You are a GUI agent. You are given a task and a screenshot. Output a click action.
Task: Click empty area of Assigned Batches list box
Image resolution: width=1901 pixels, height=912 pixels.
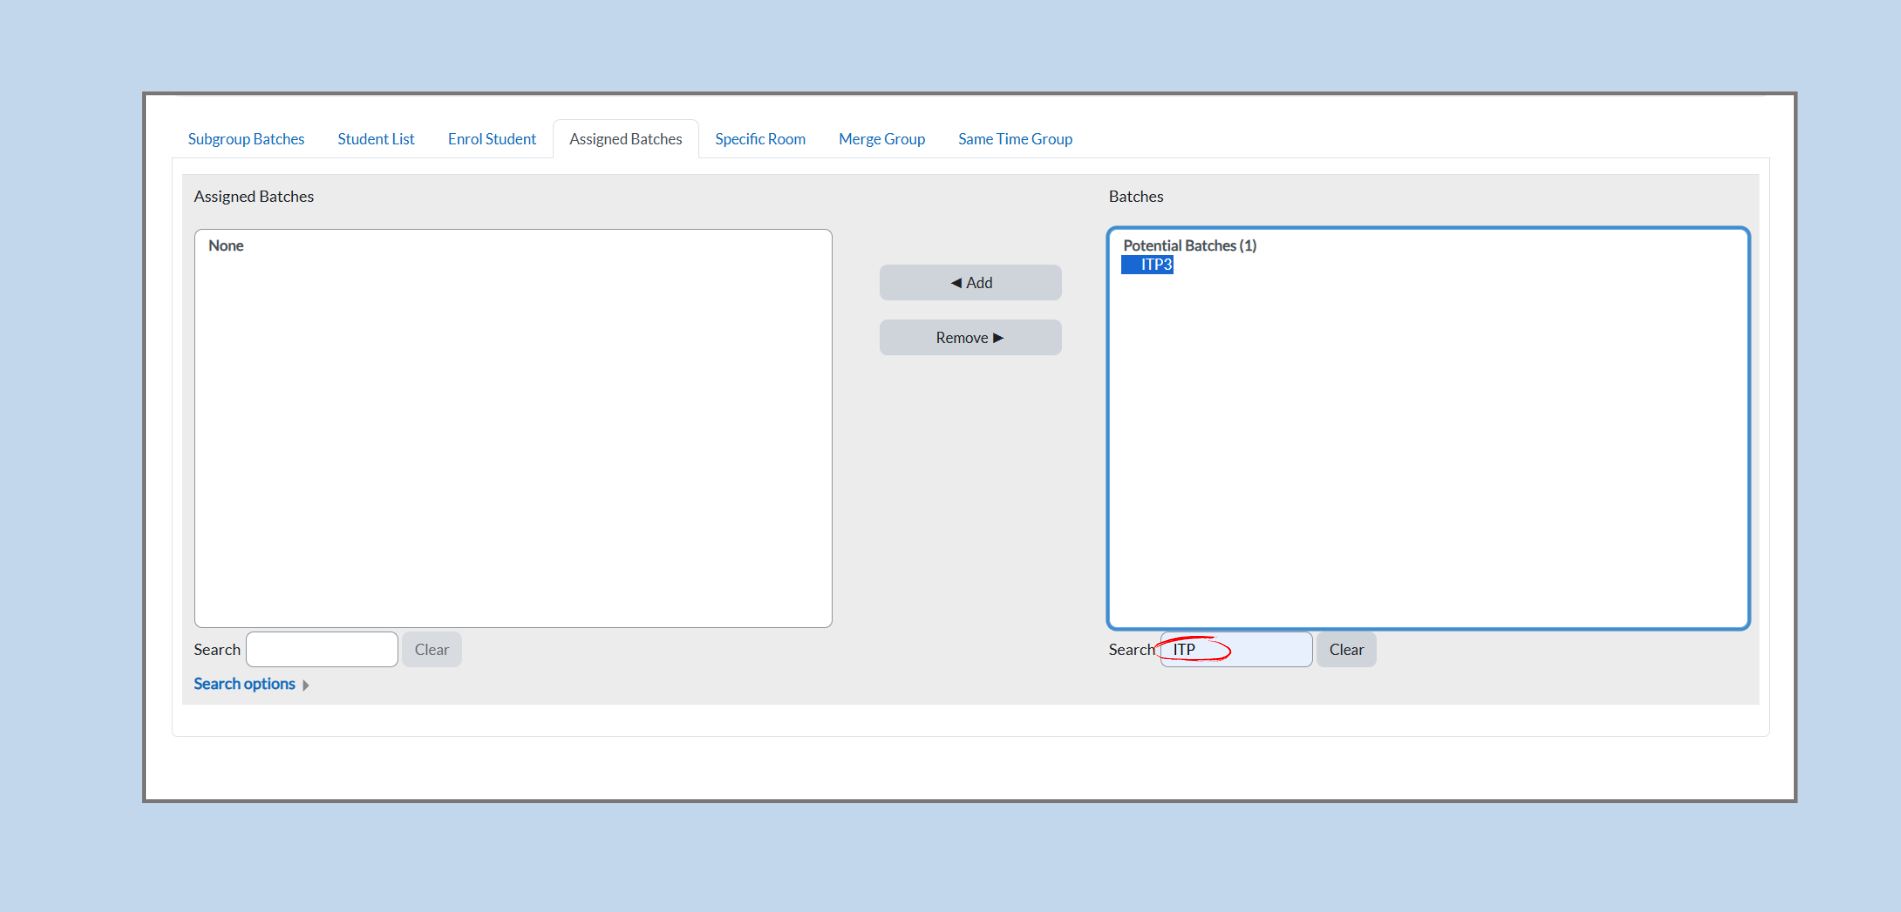coord(513,450)
